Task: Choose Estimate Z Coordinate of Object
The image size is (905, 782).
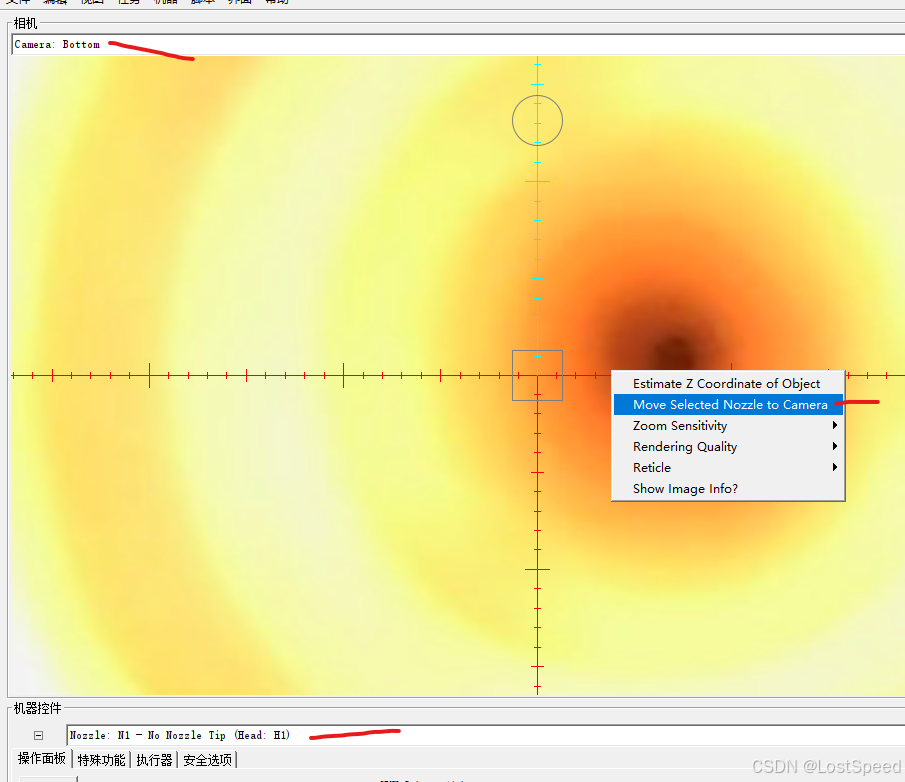Action: pyautogui.click(x=728, y=384)
